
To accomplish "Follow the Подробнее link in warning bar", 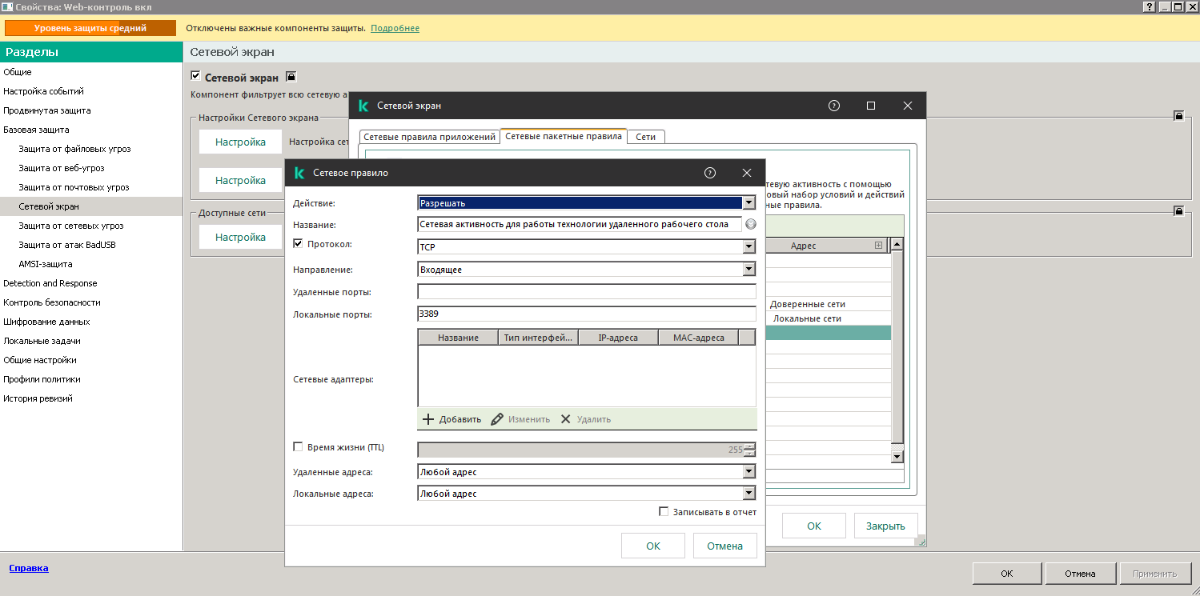I will tap(395, 28).
